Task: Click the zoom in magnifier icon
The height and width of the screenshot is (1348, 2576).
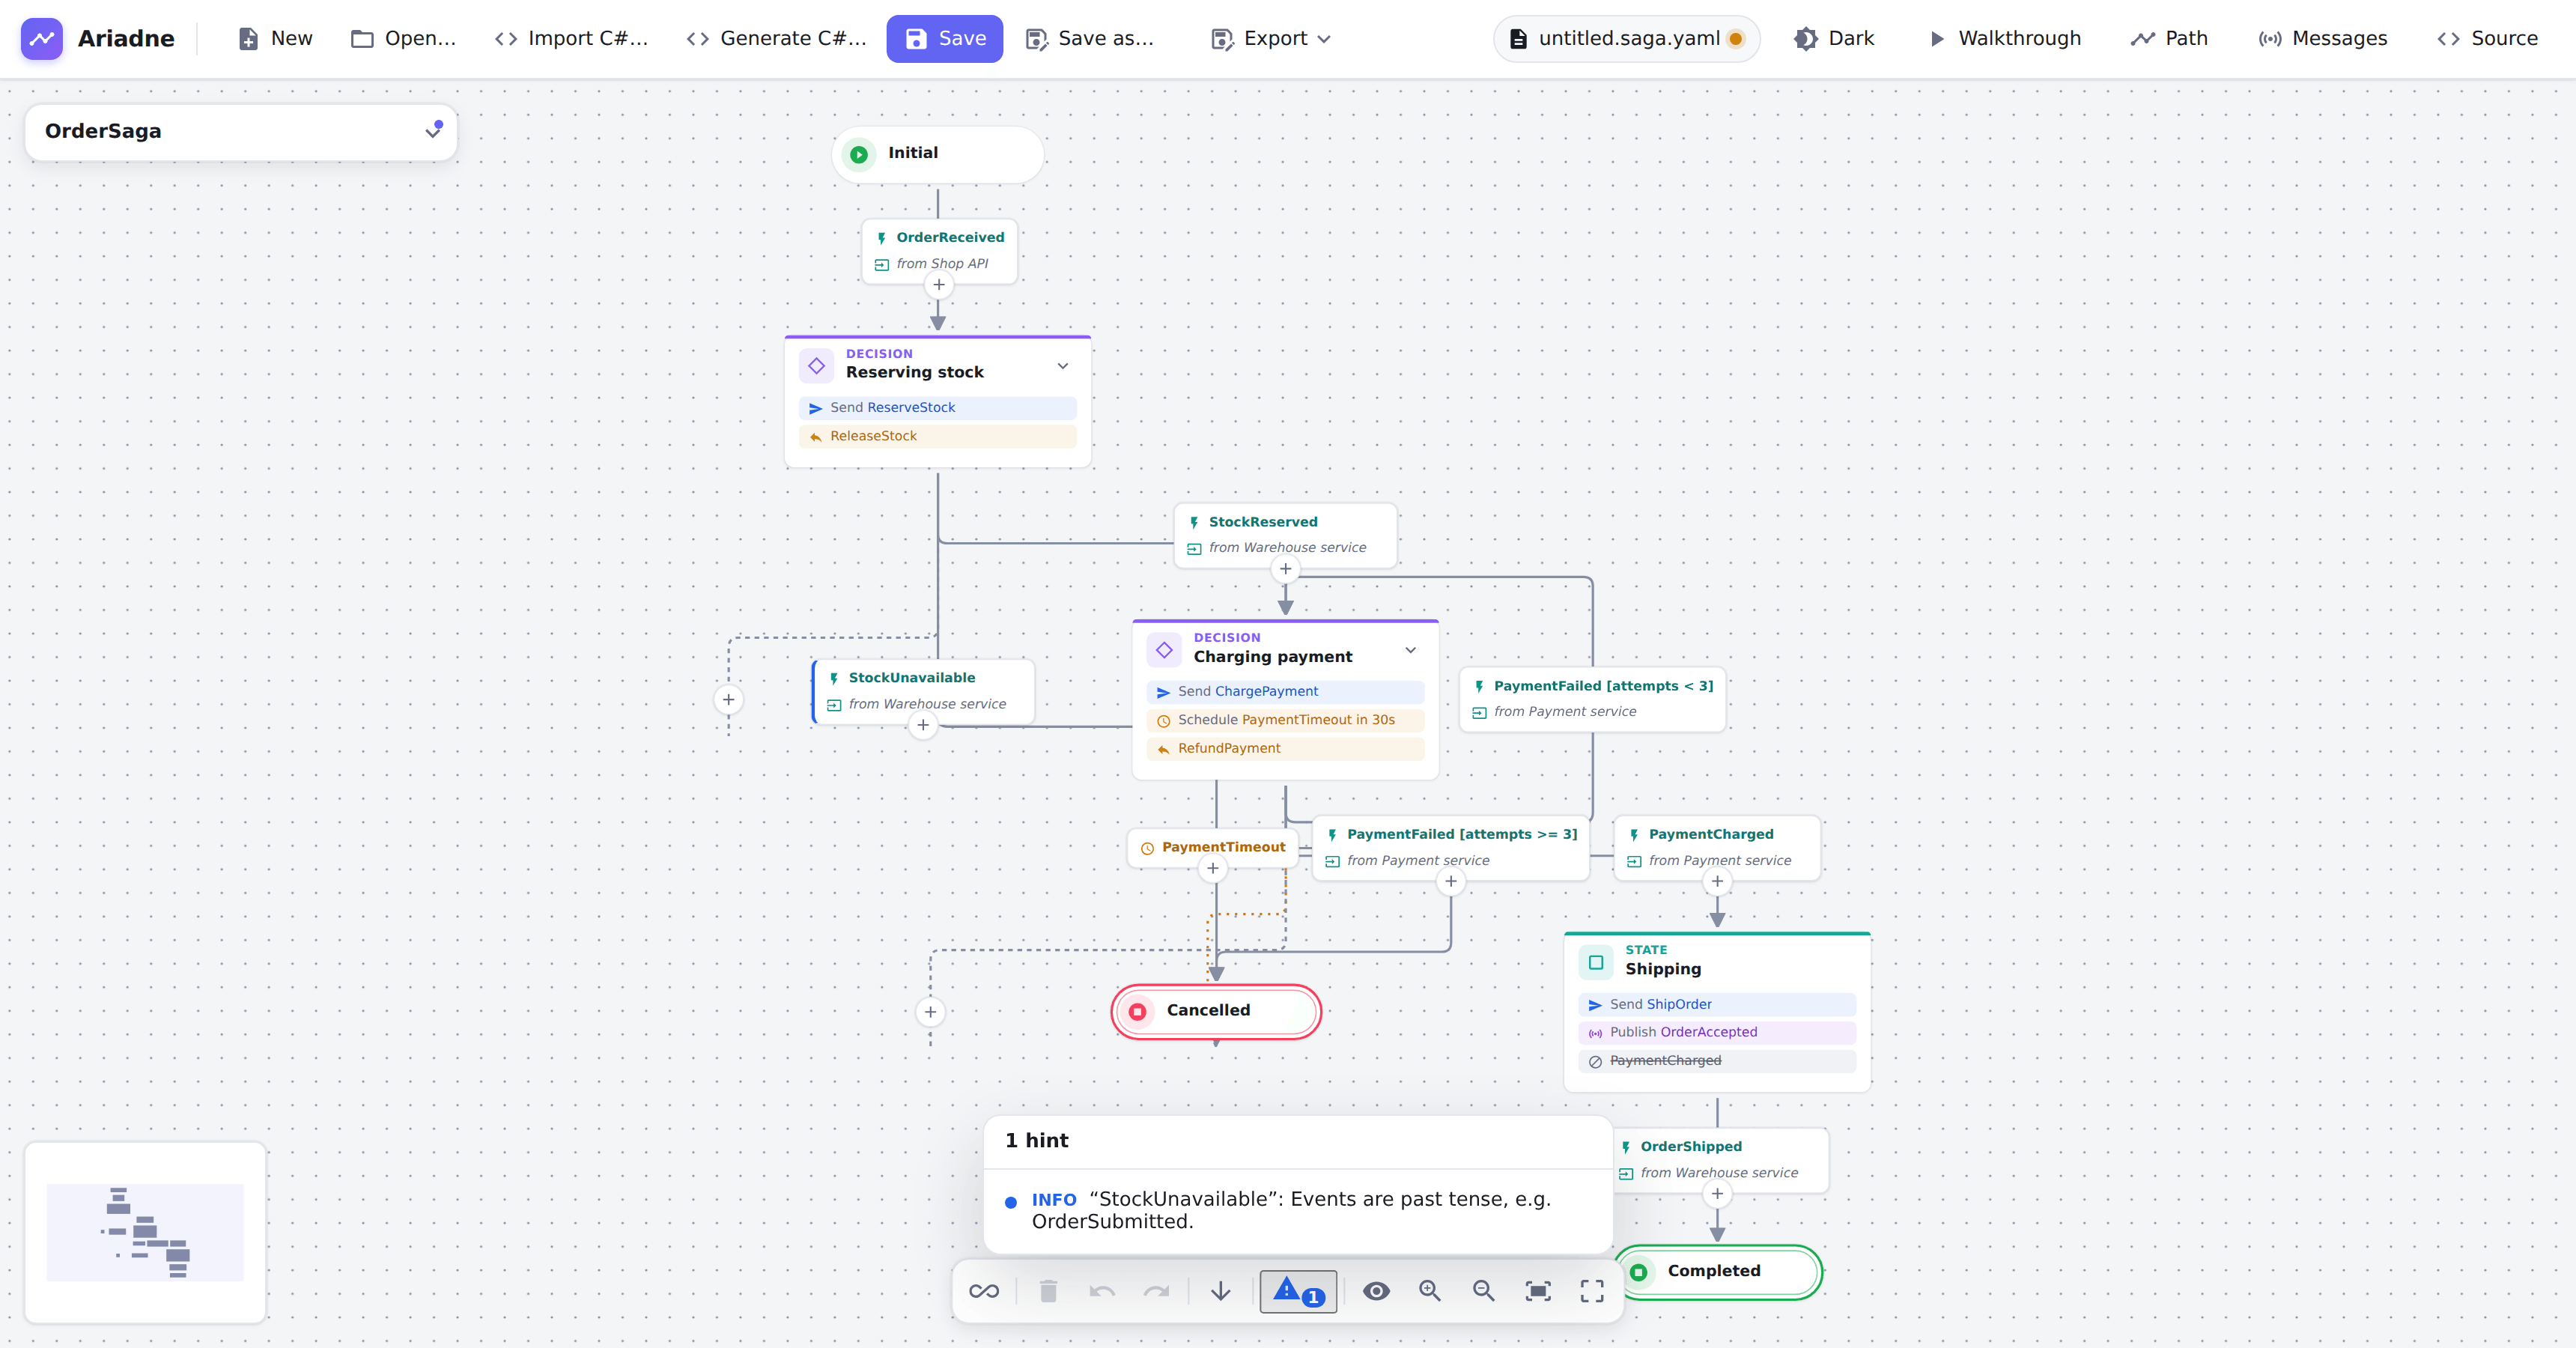Action: [1430, 1291]
